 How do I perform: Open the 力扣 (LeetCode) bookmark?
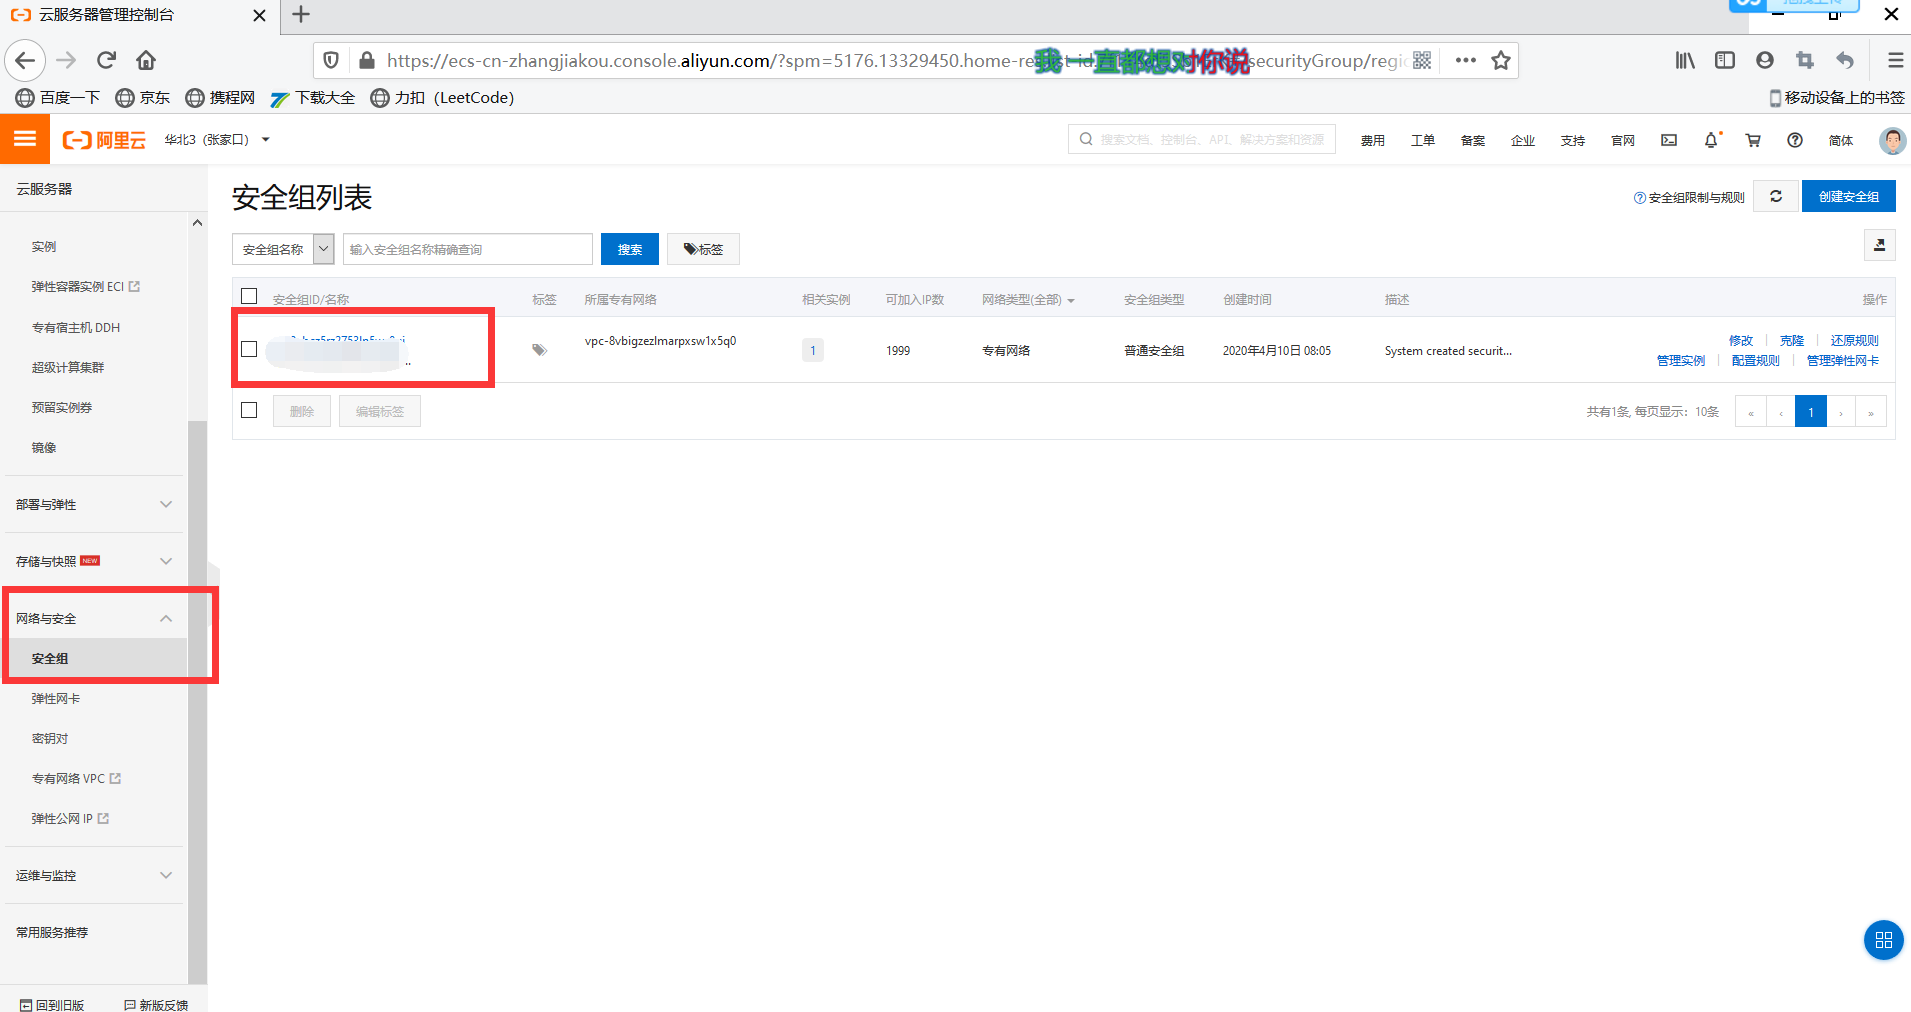(x=442, y=97)
